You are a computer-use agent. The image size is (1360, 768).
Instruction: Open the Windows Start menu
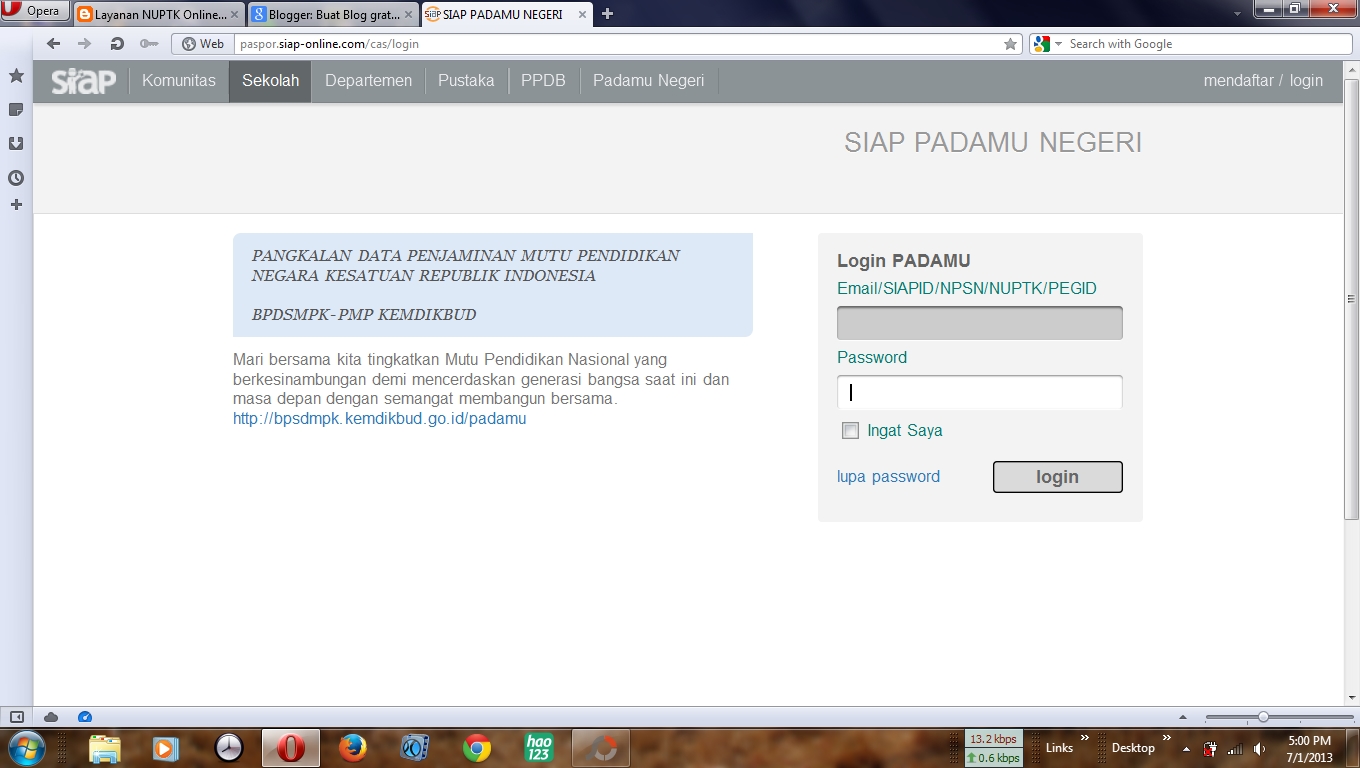(x=26, y=747)
